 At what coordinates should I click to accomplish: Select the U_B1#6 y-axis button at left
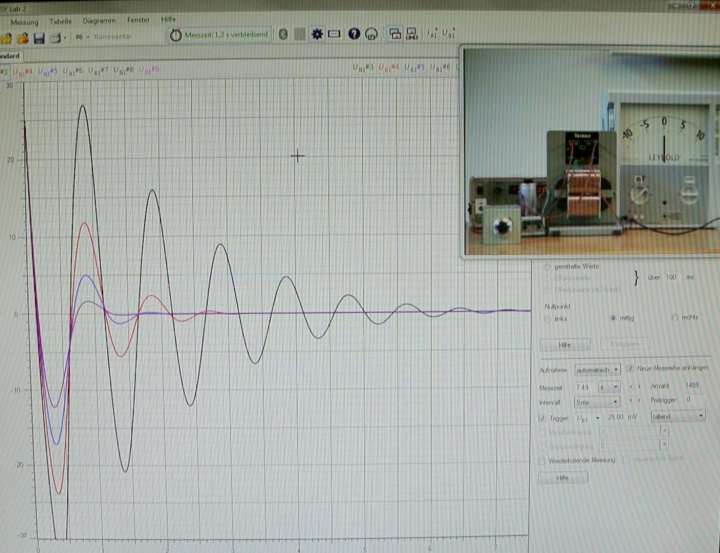click(73, 71)
